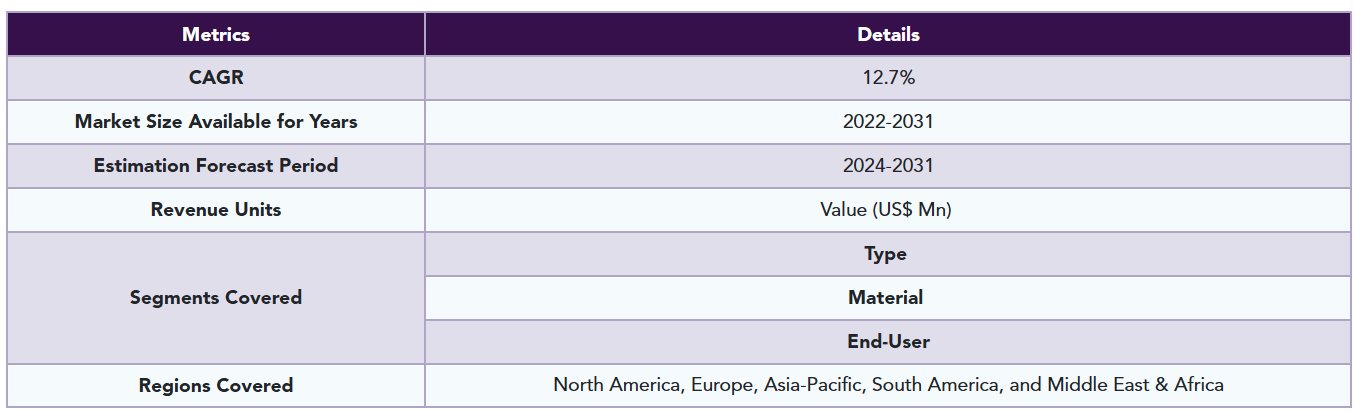The width and height of the screenshot is (1354, 412).
Task: Select the Revenue Units label
Action: (x=216, y=210)
